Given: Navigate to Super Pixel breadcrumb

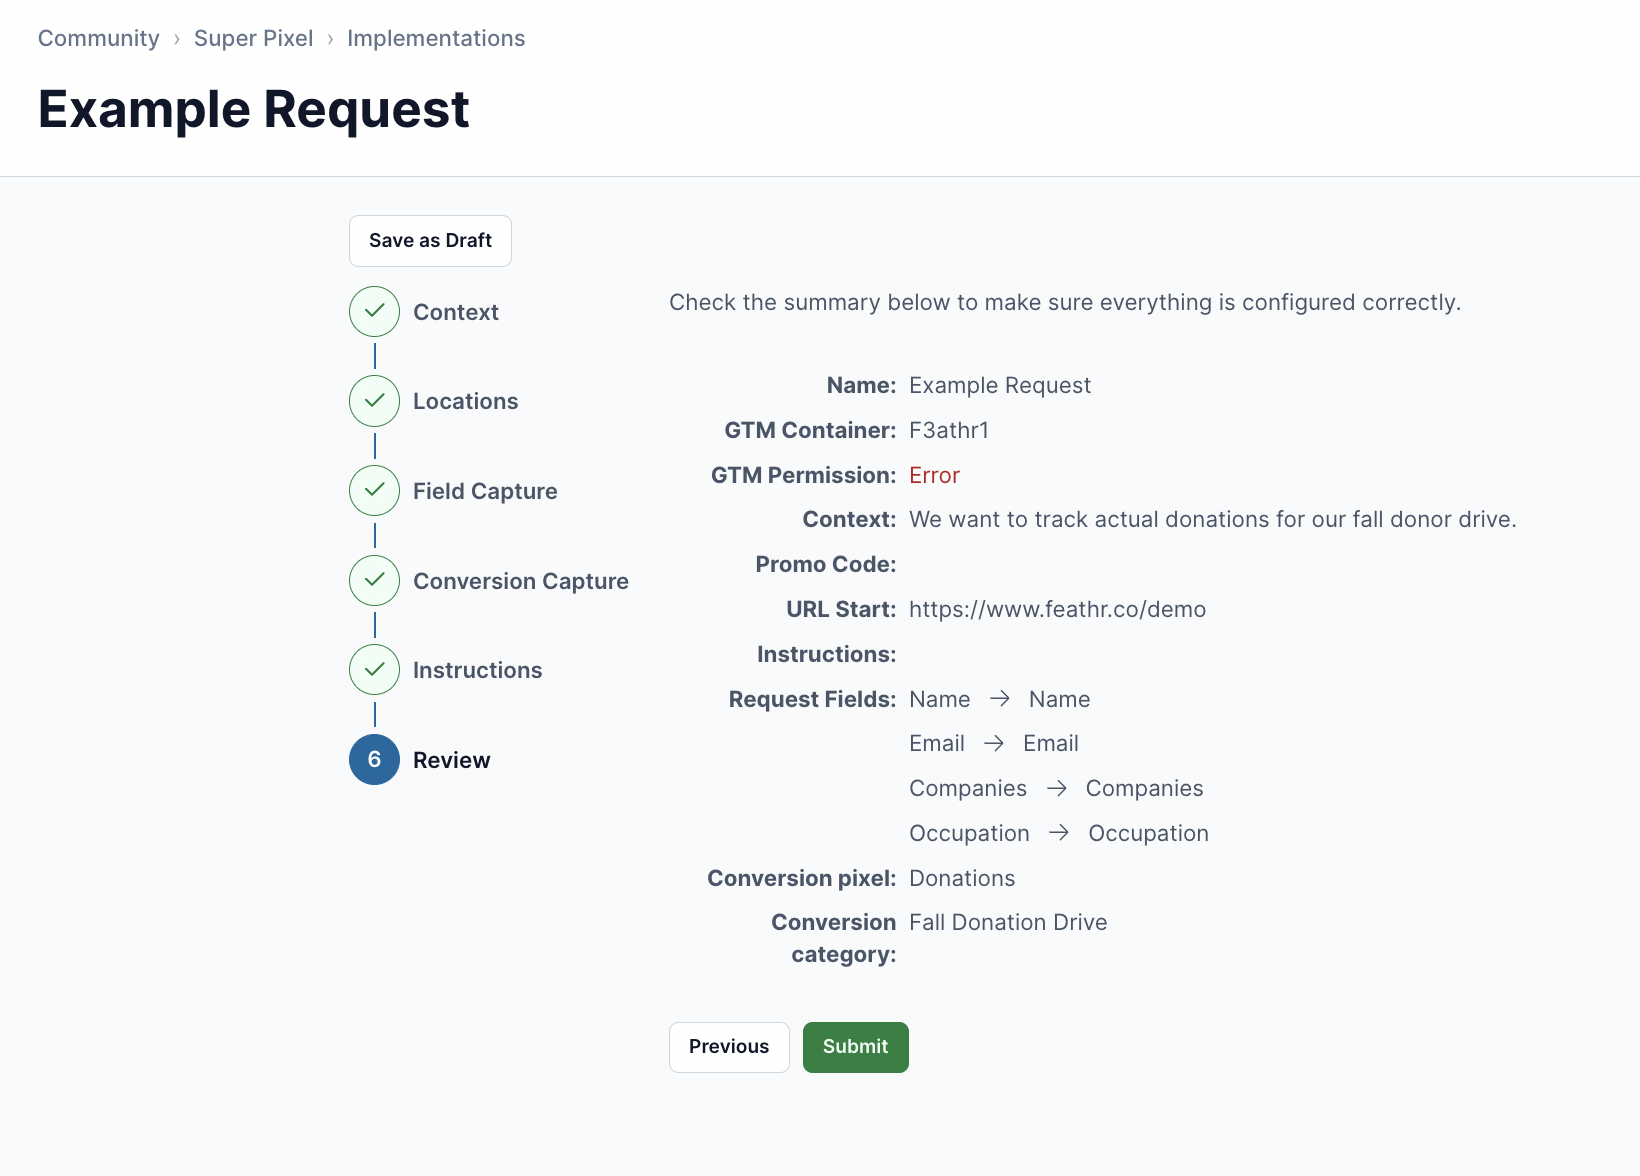Looking at the screenshot, I should click(254, 38).
